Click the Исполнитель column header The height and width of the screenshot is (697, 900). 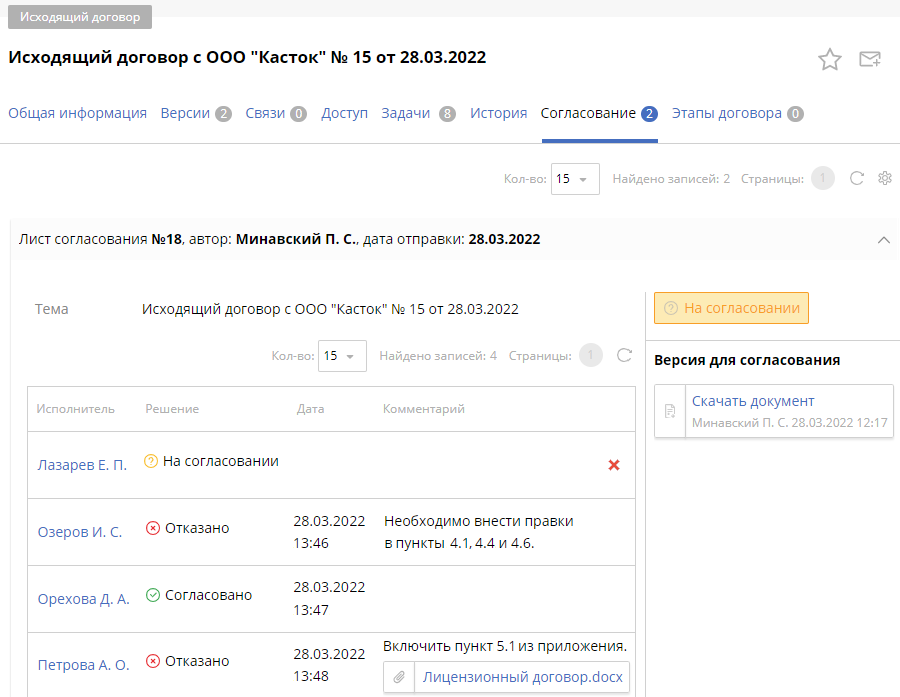coord(75,409)
